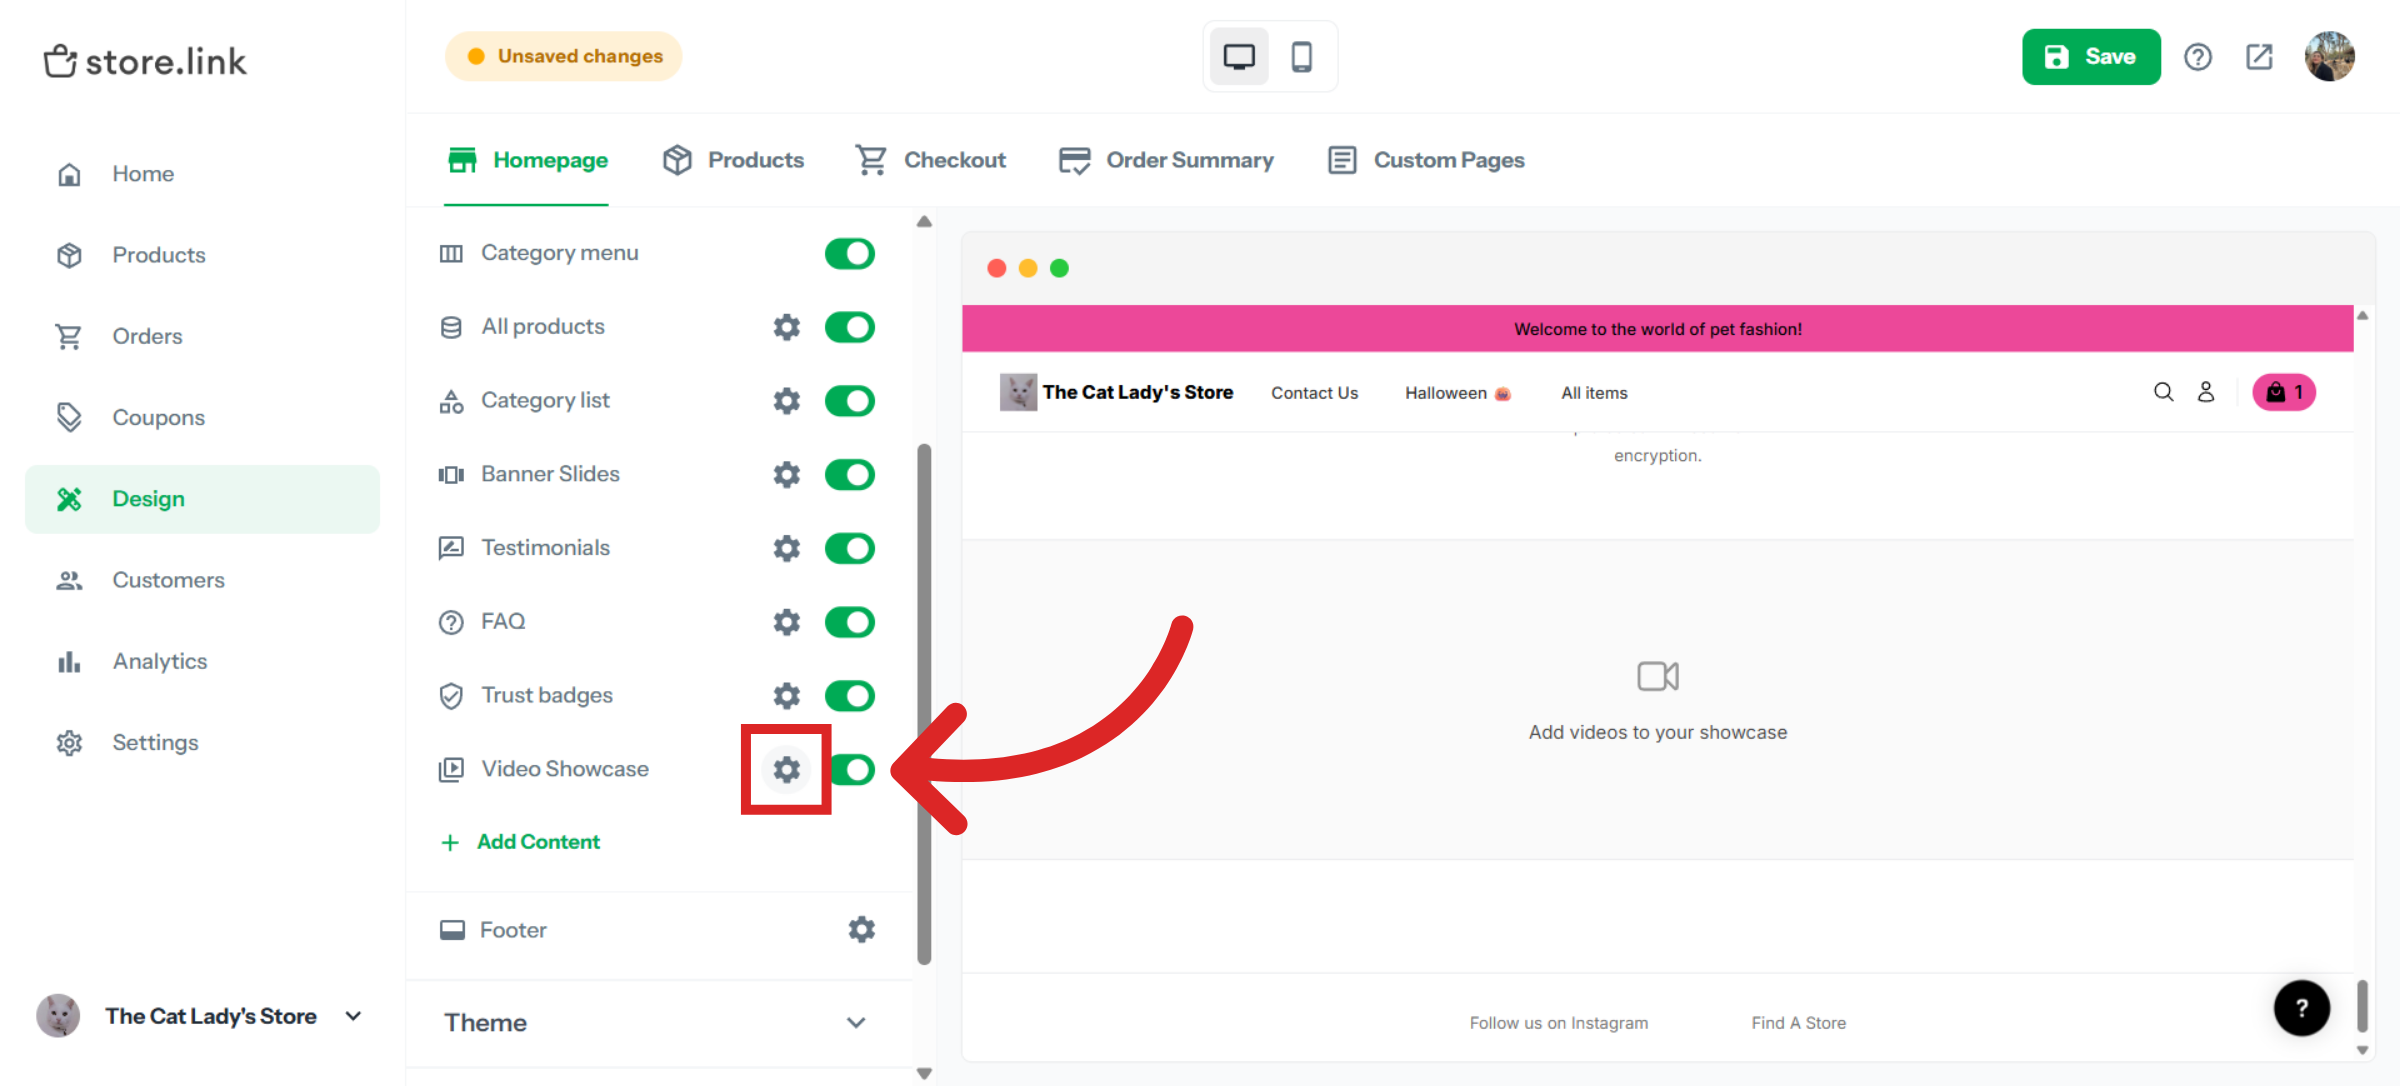Image resolution: width=2400 pixels, height=1086 pixels.
Task: Open settings gear for FAQ section
Action: (787, 622)
